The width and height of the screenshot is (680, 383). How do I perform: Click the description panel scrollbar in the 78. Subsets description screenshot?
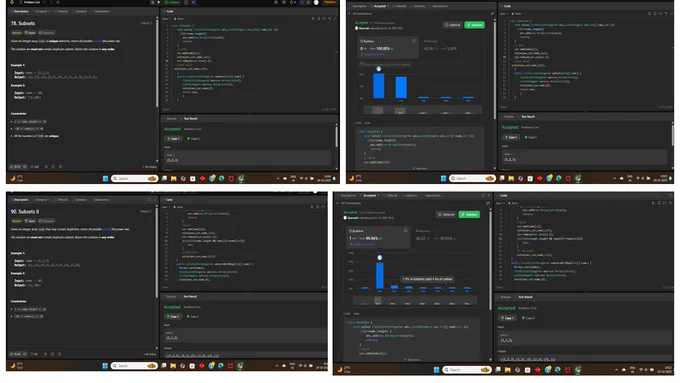[x=157, y=62]
